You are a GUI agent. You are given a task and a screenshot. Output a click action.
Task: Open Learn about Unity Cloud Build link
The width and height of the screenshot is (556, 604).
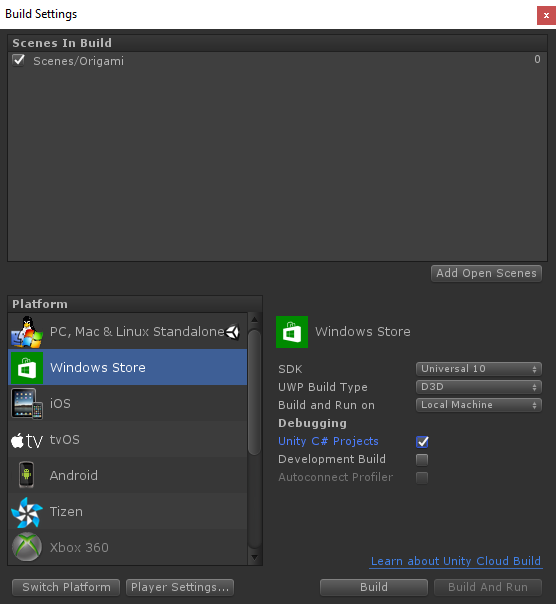456,561
